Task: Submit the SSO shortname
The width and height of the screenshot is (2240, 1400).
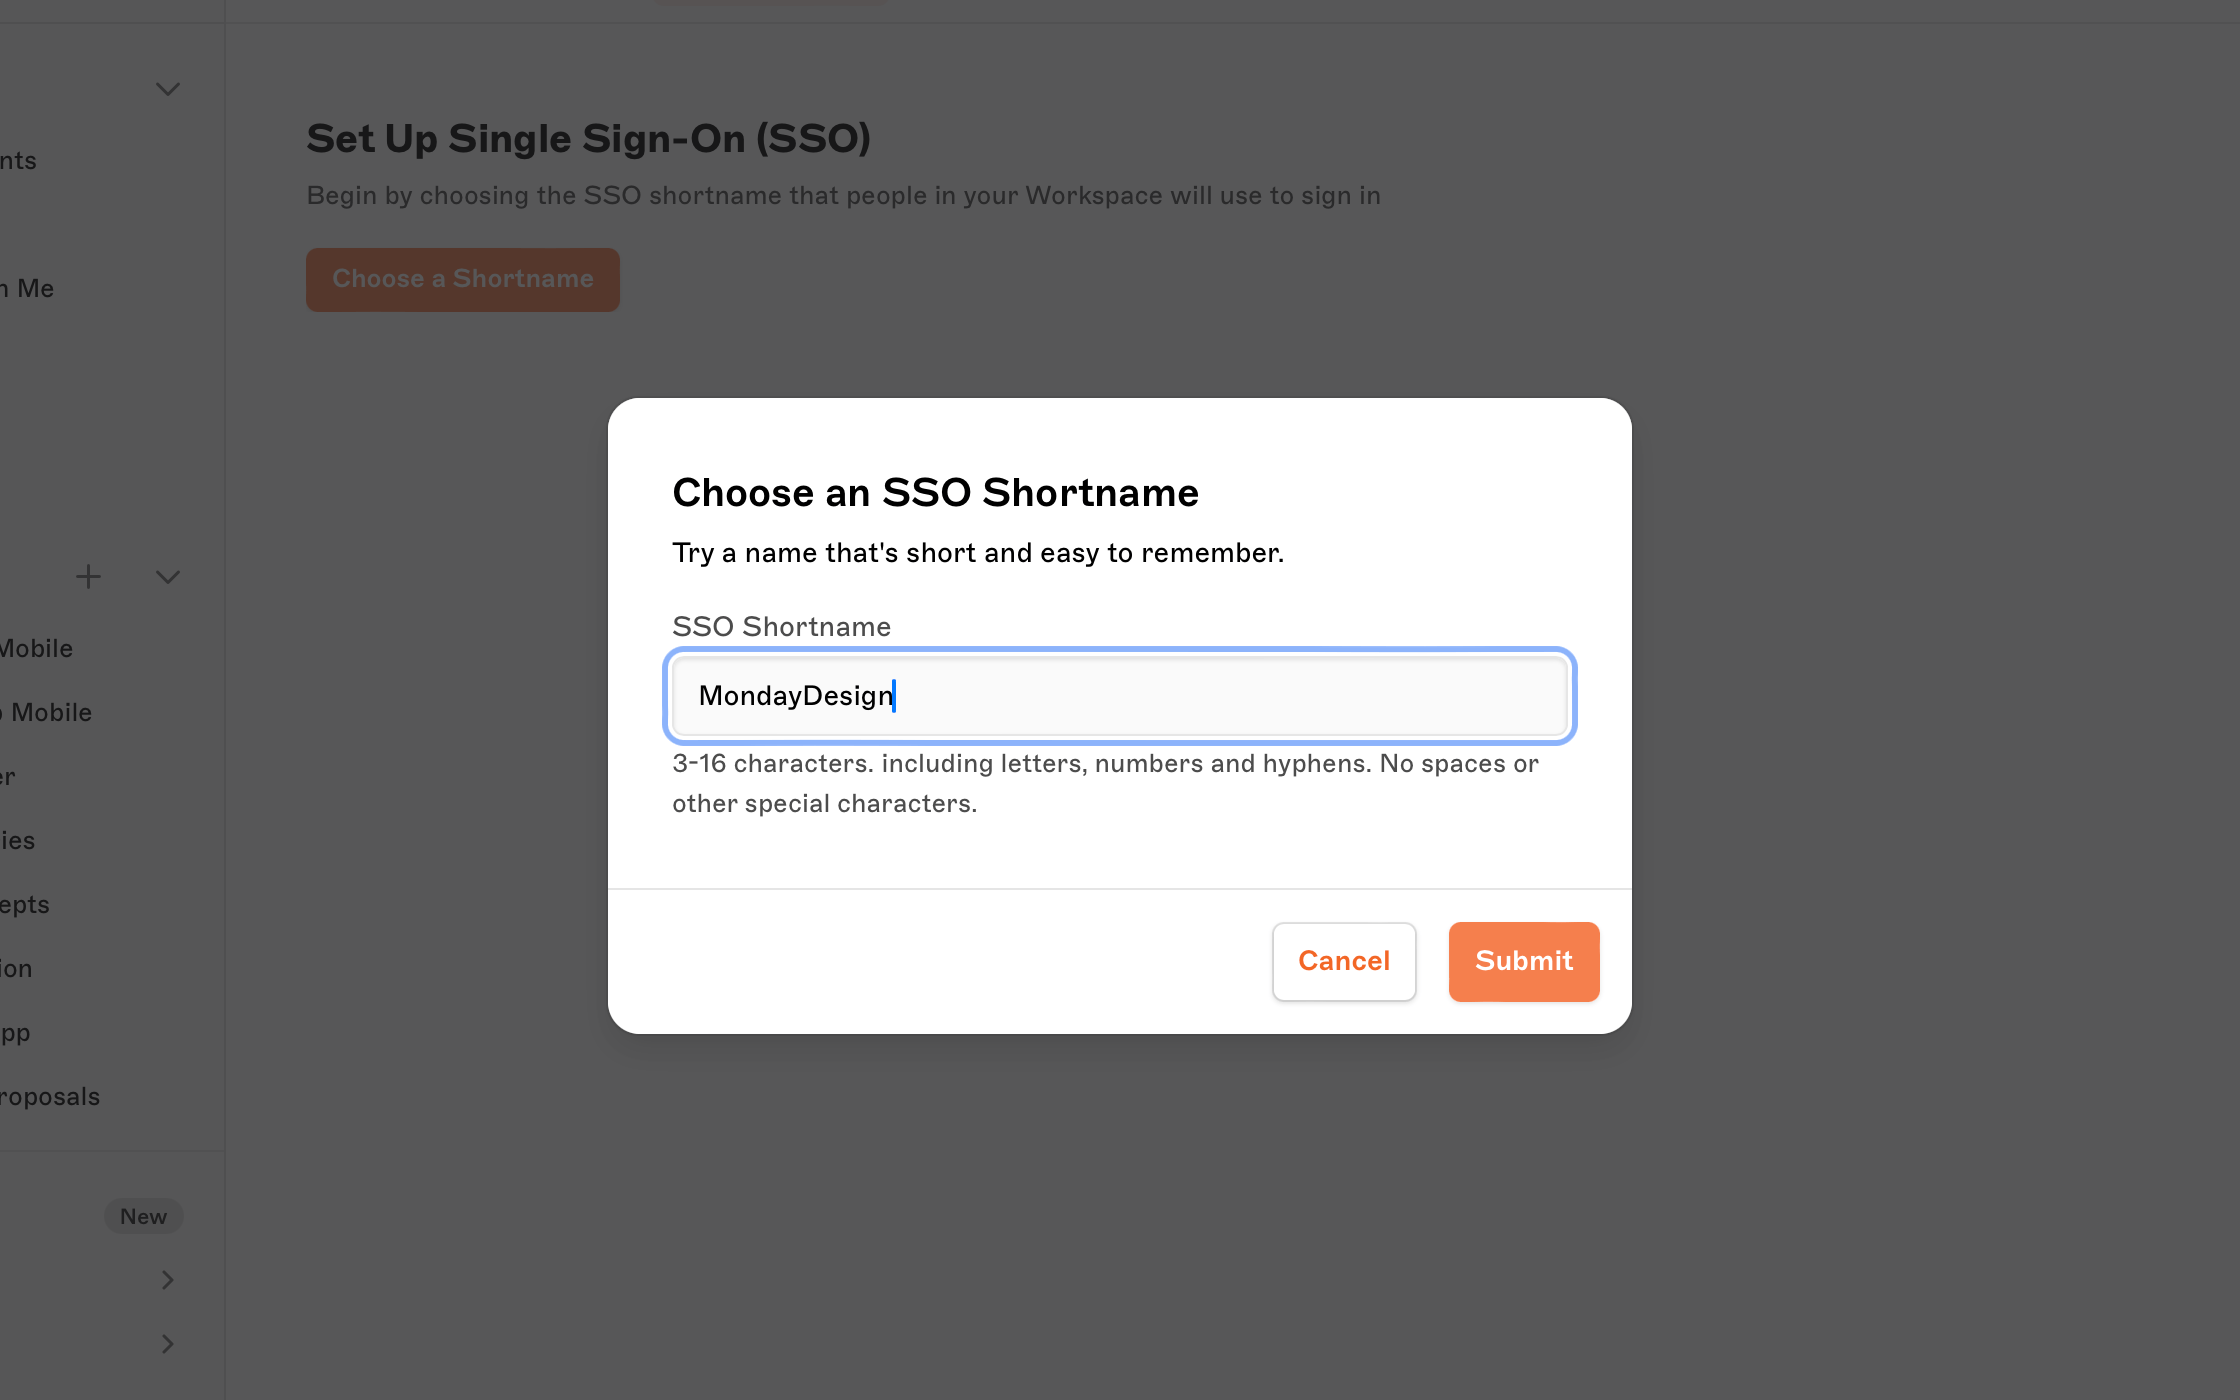Action: pos(1523,961)
